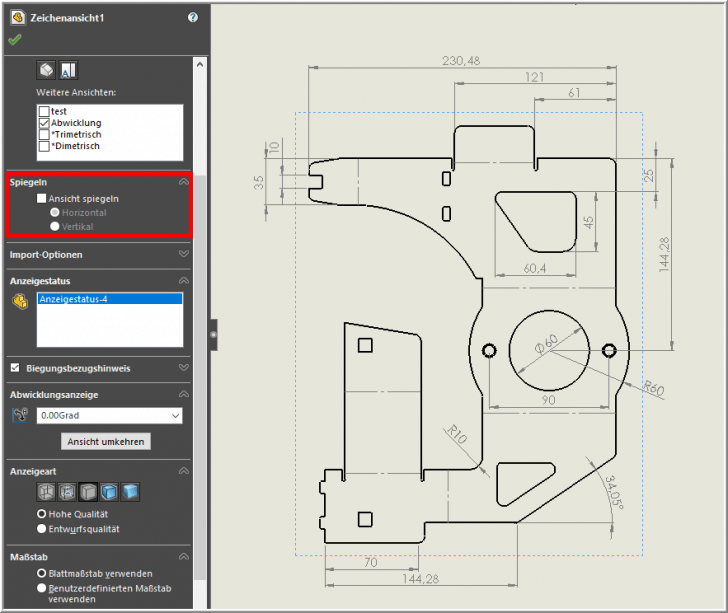Click the 90 hole spacing dimension
The image size is (728, 613).
click(548, 400)
